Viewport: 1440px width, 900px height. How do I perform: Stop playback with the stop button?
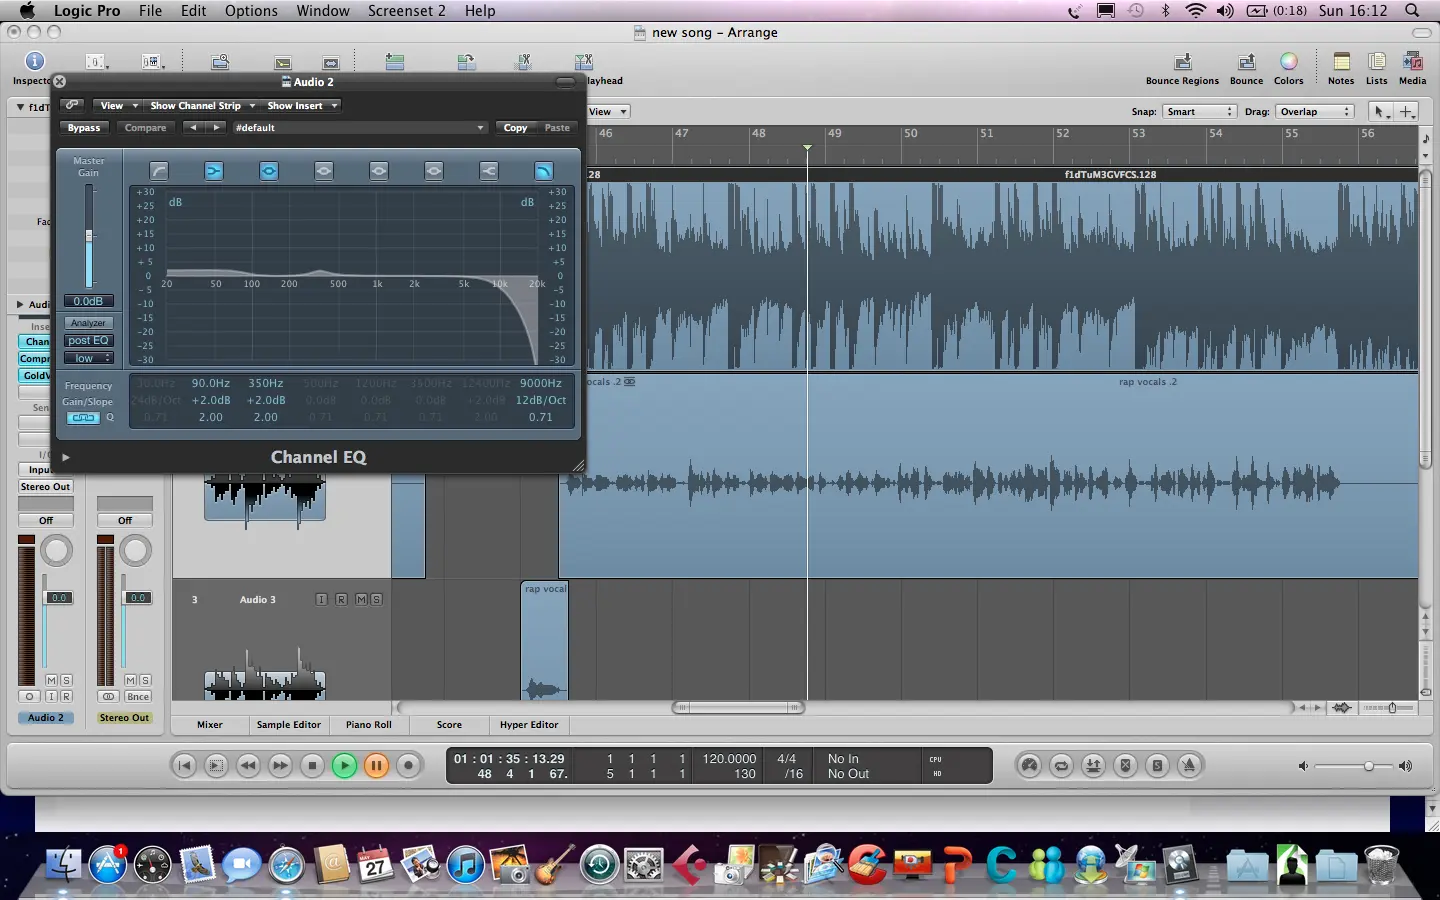click(x=312, y=766)
